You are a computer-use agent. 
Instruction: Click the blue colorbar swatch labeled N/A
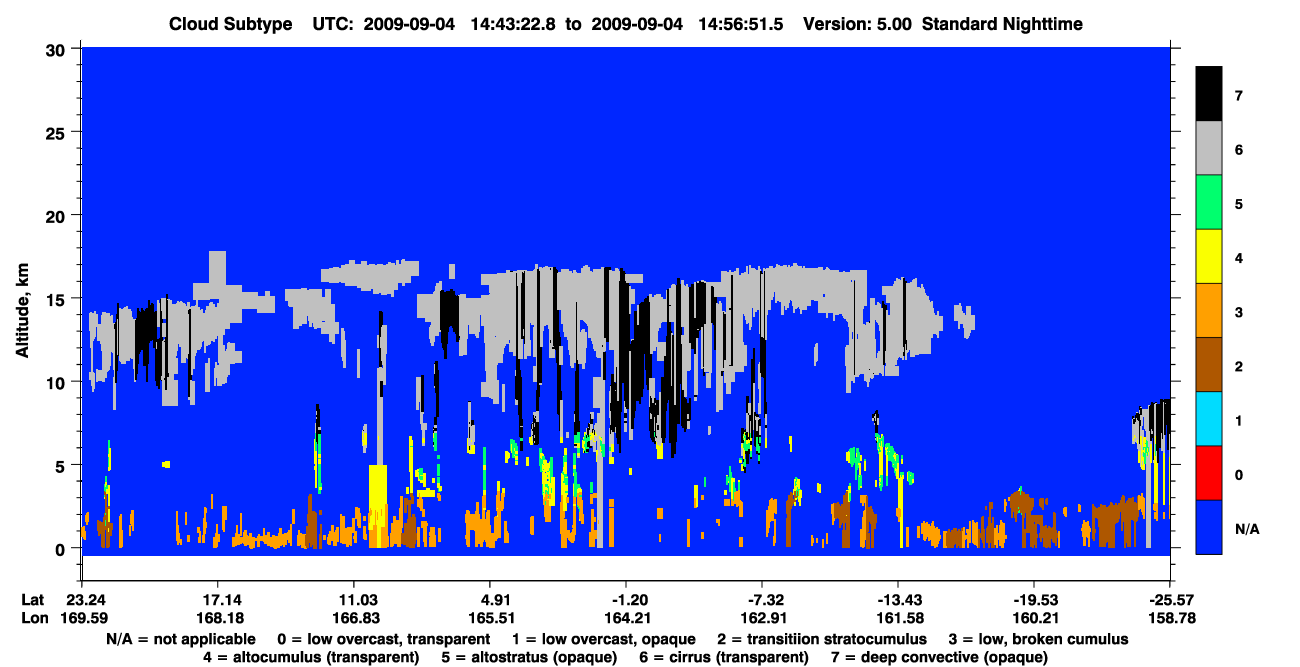(1209, 527)
